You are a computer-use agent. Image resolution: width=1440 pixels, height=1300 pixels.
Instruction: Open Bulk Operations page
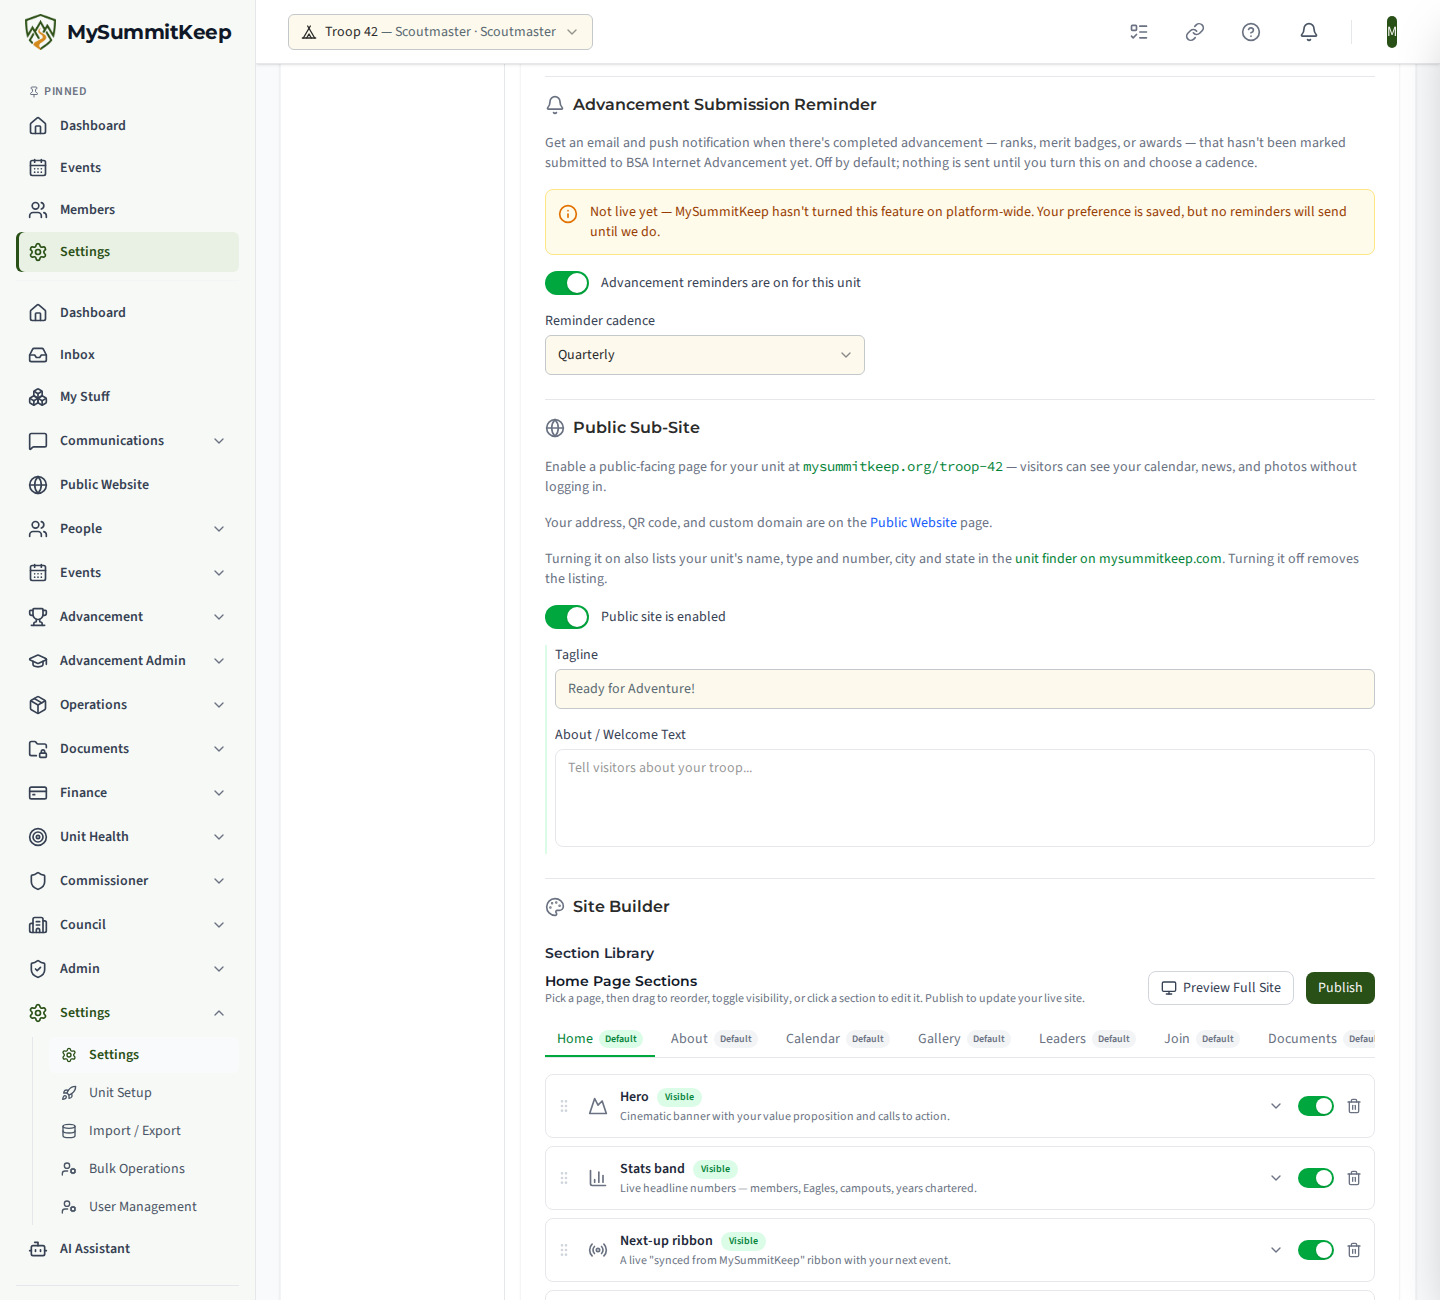[x=144, y=1169]
